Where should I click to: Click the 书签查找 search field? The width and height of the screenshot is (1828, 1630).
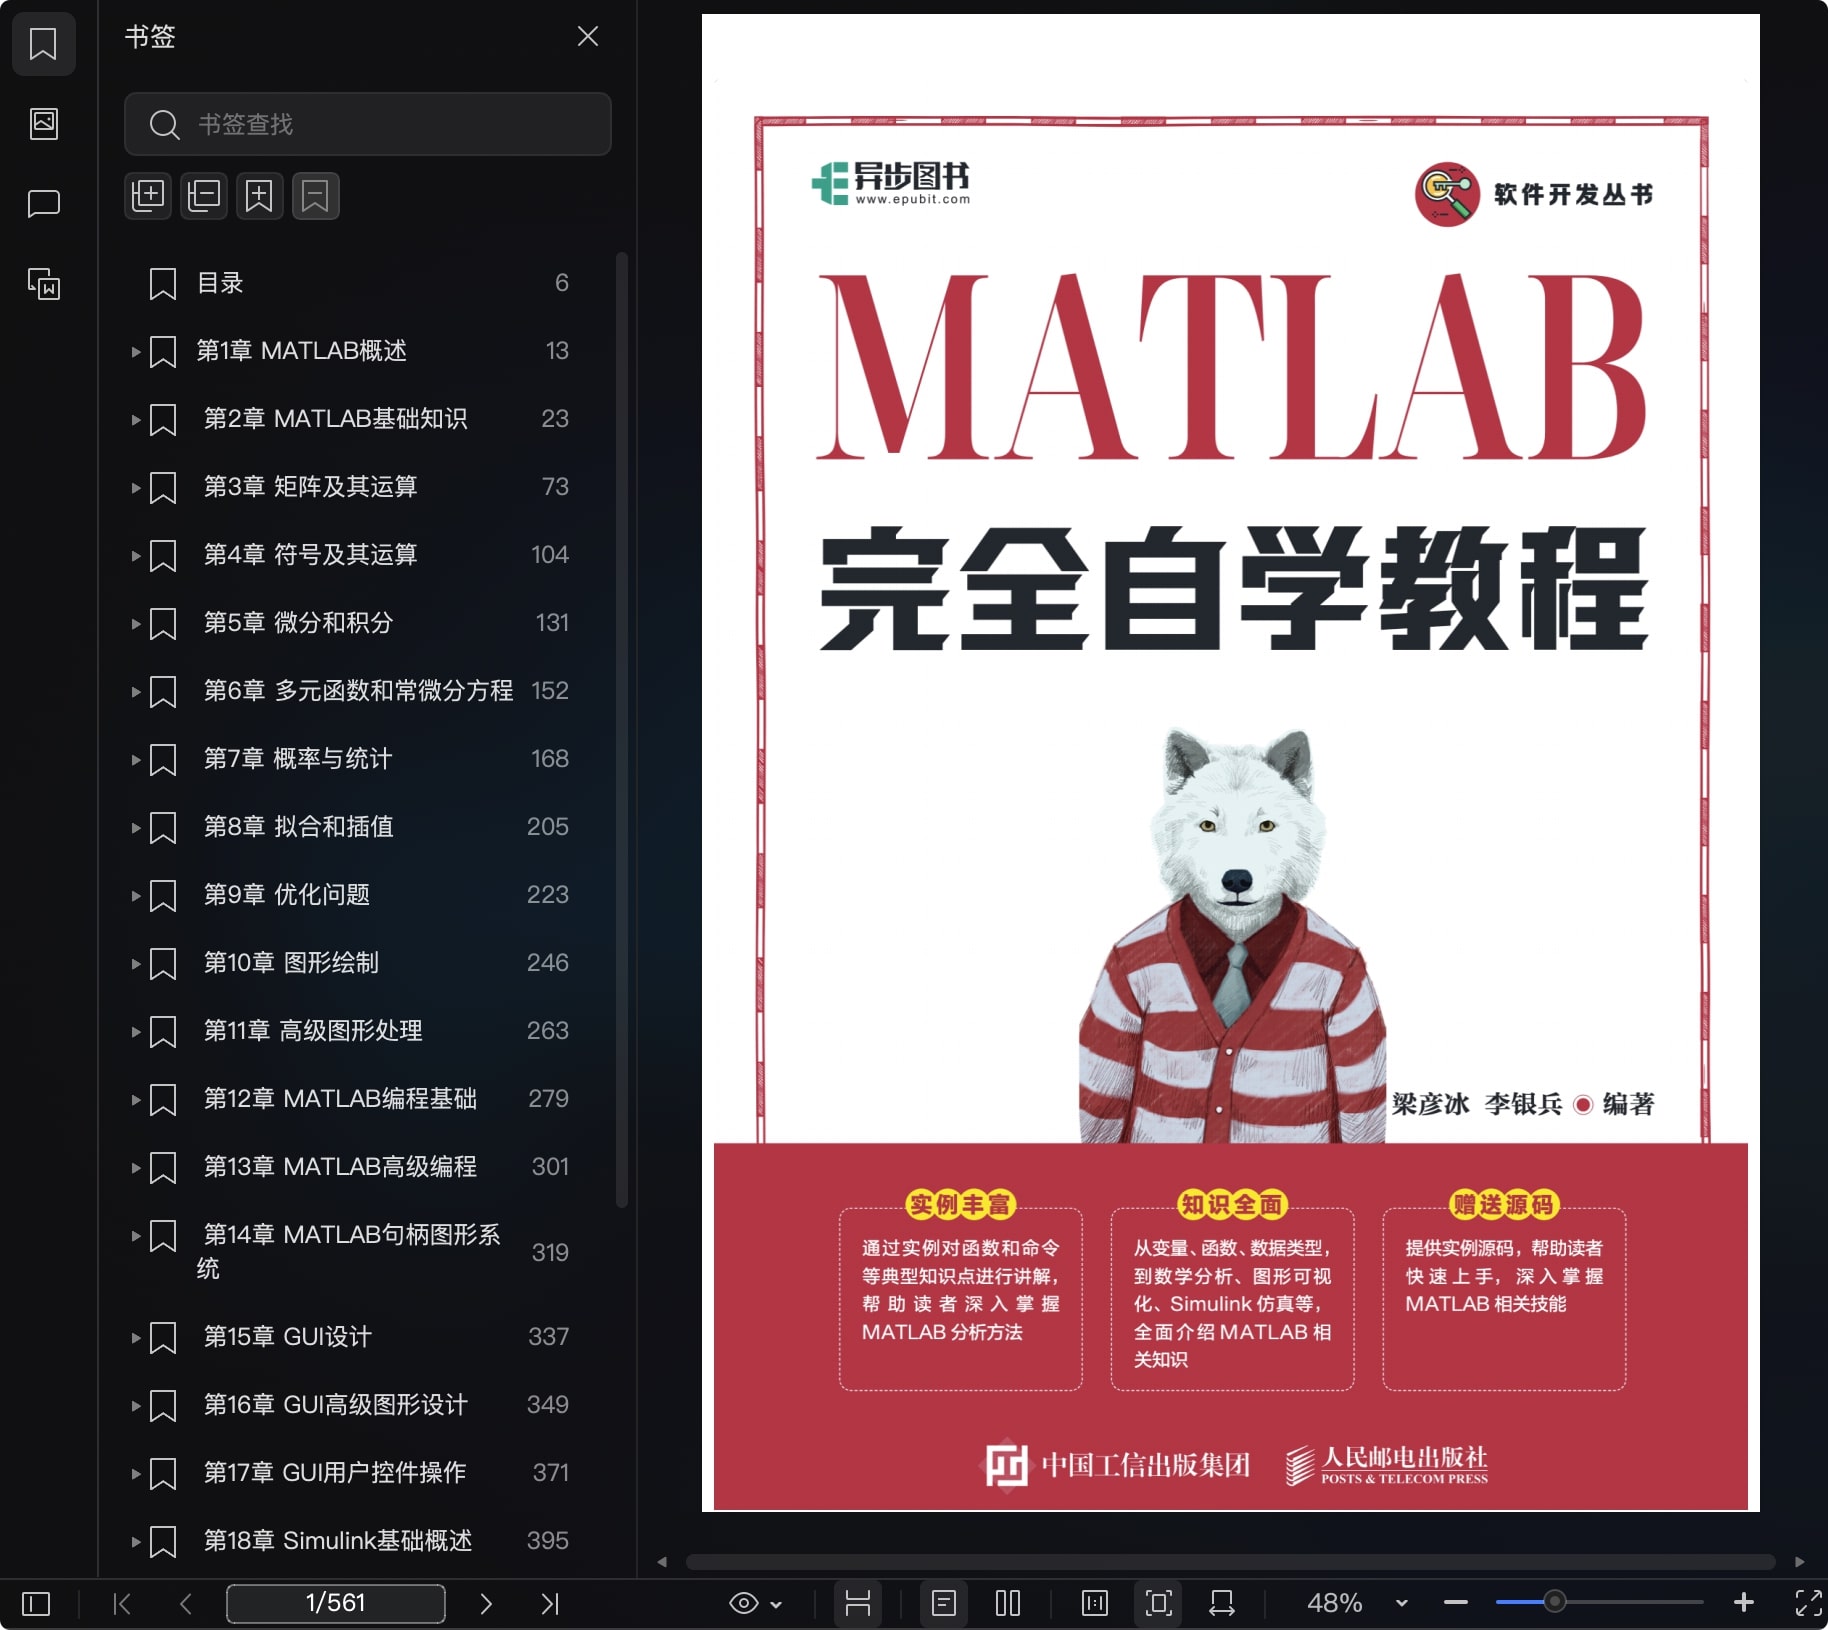tap(367, 124)
